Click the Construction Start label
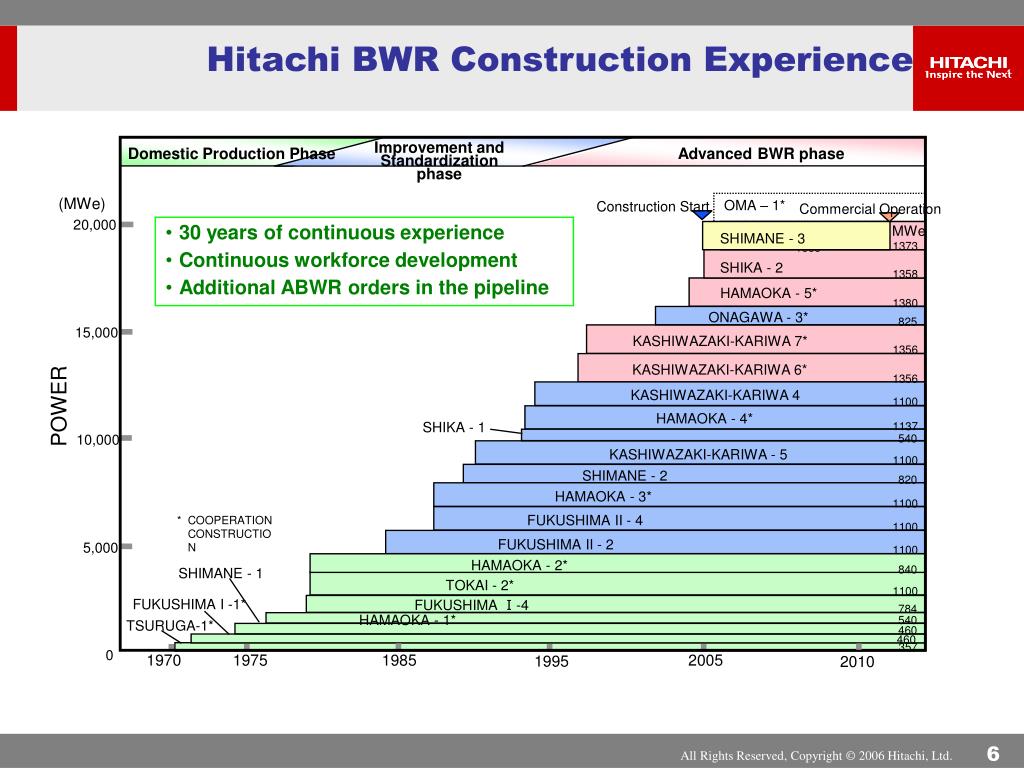 652,206
